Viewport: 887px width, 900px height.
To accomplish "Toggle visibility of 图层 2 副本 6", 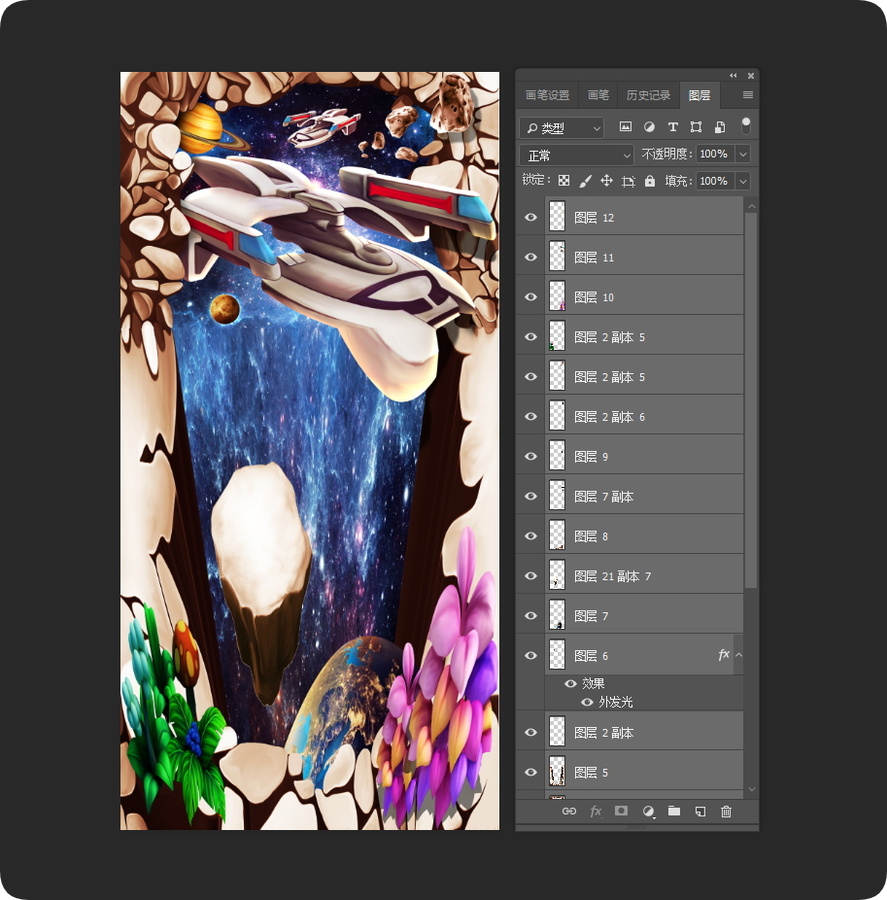I will [530, 416].
